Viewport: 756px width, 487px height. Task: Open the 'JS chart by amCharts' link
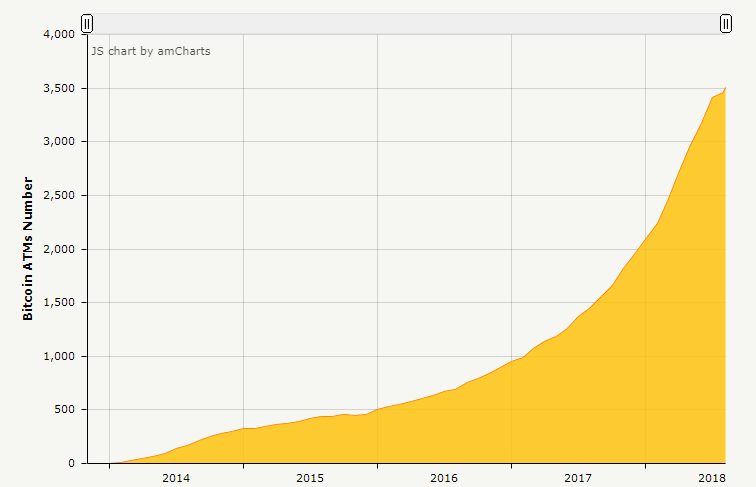(151, 51)
